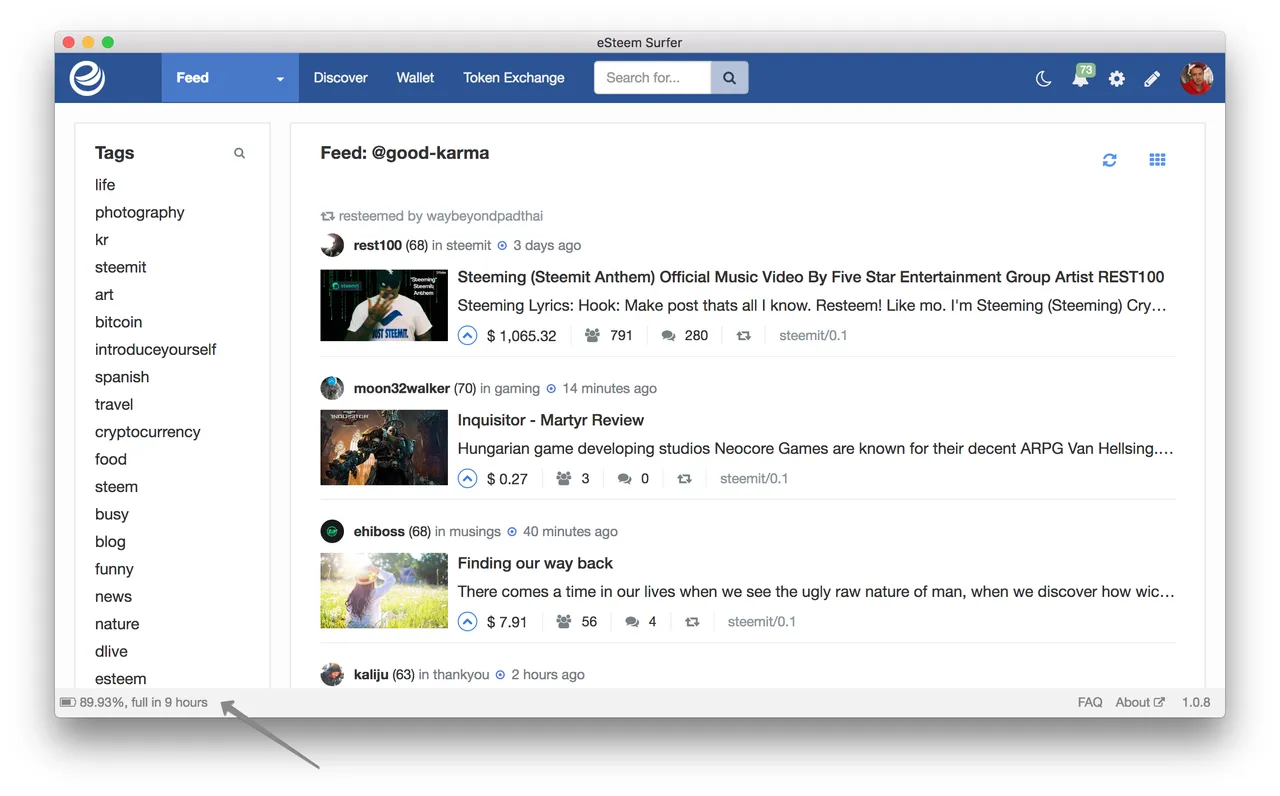The image size is (1280, 796).
Task: Open notifications bell with 73 badge
Action: pos(1081,77)
